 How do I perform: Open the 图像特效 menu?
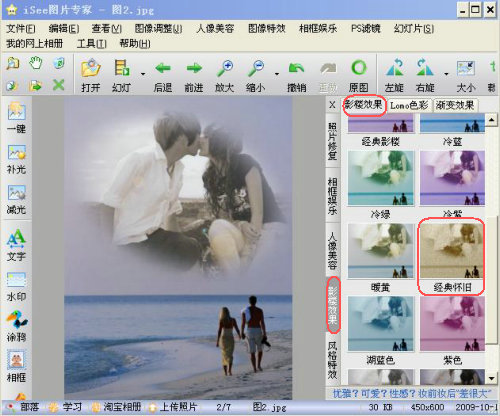click(x=267, y=29)
